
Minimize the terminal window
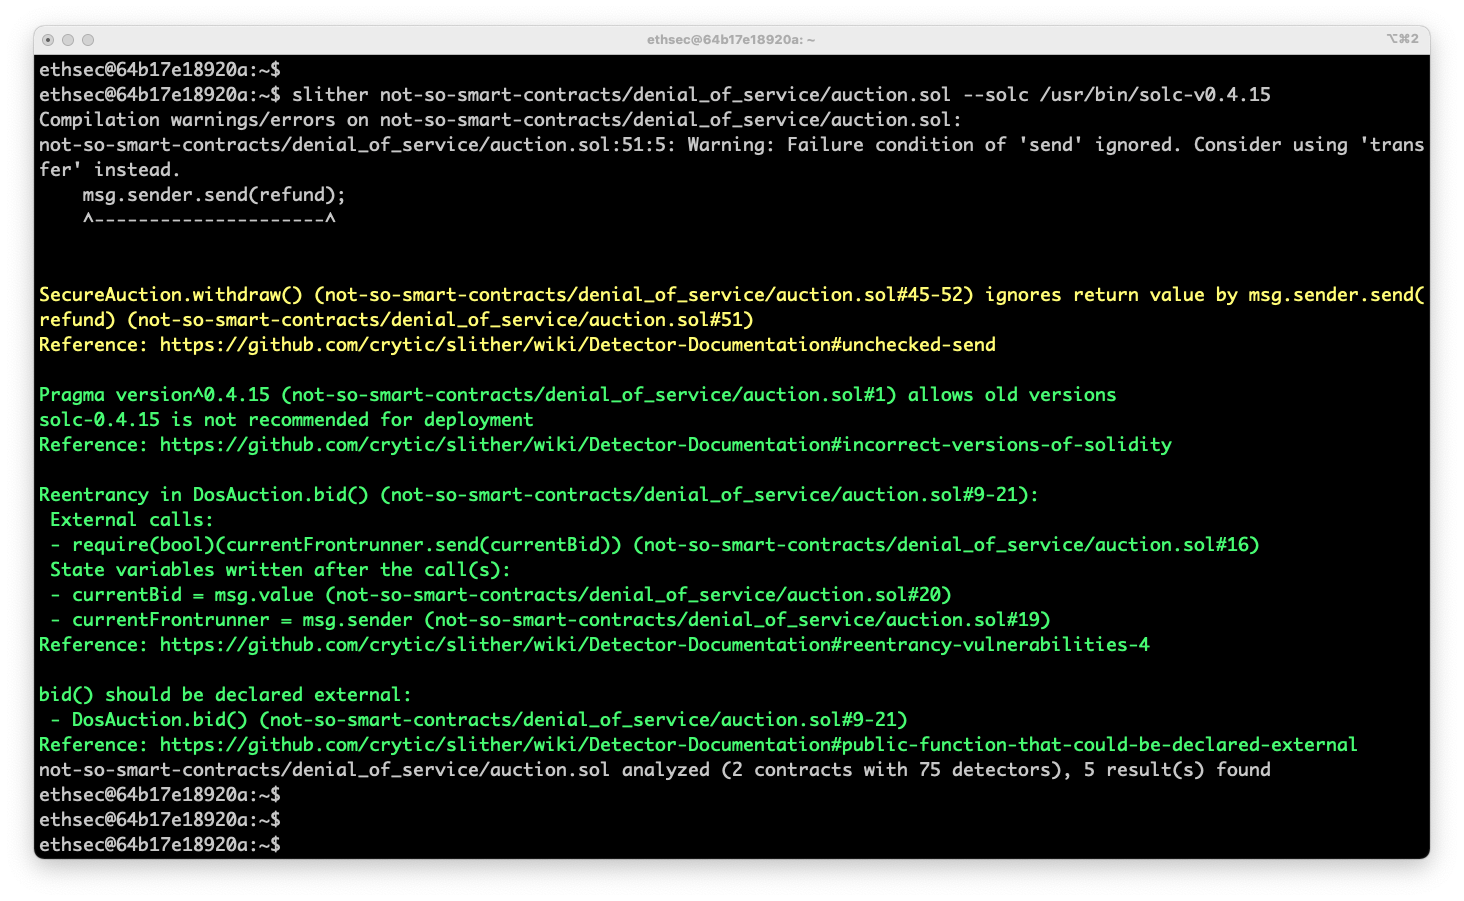point(68,40)
